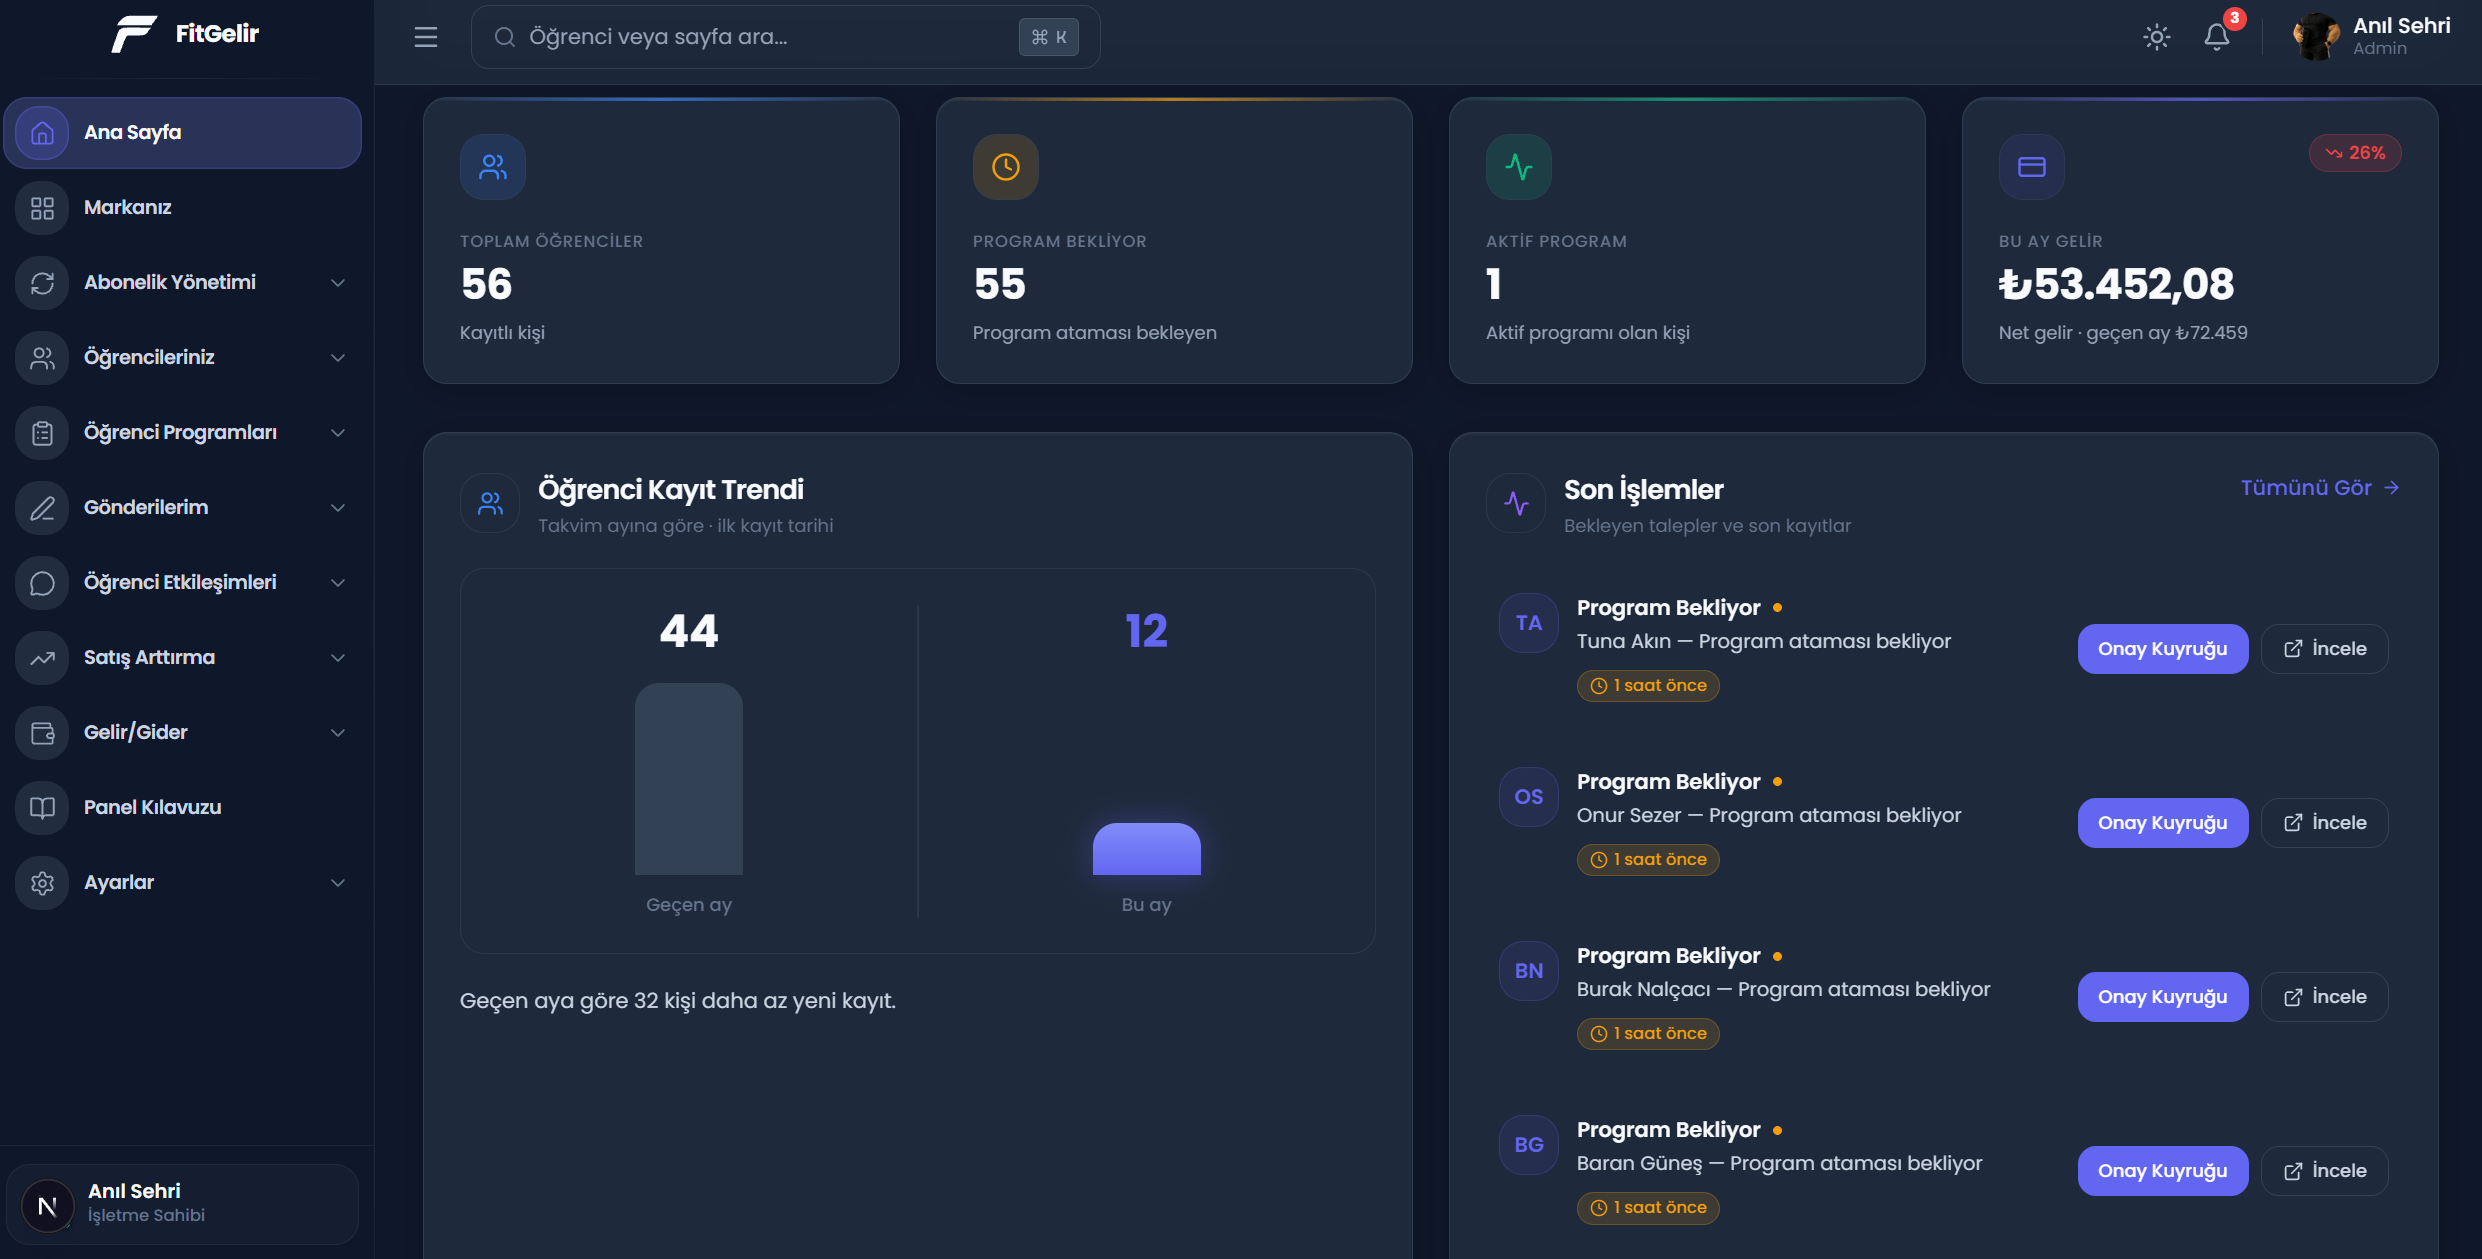Select Ana Sayfa in sidebar

[x=182, y=132]
